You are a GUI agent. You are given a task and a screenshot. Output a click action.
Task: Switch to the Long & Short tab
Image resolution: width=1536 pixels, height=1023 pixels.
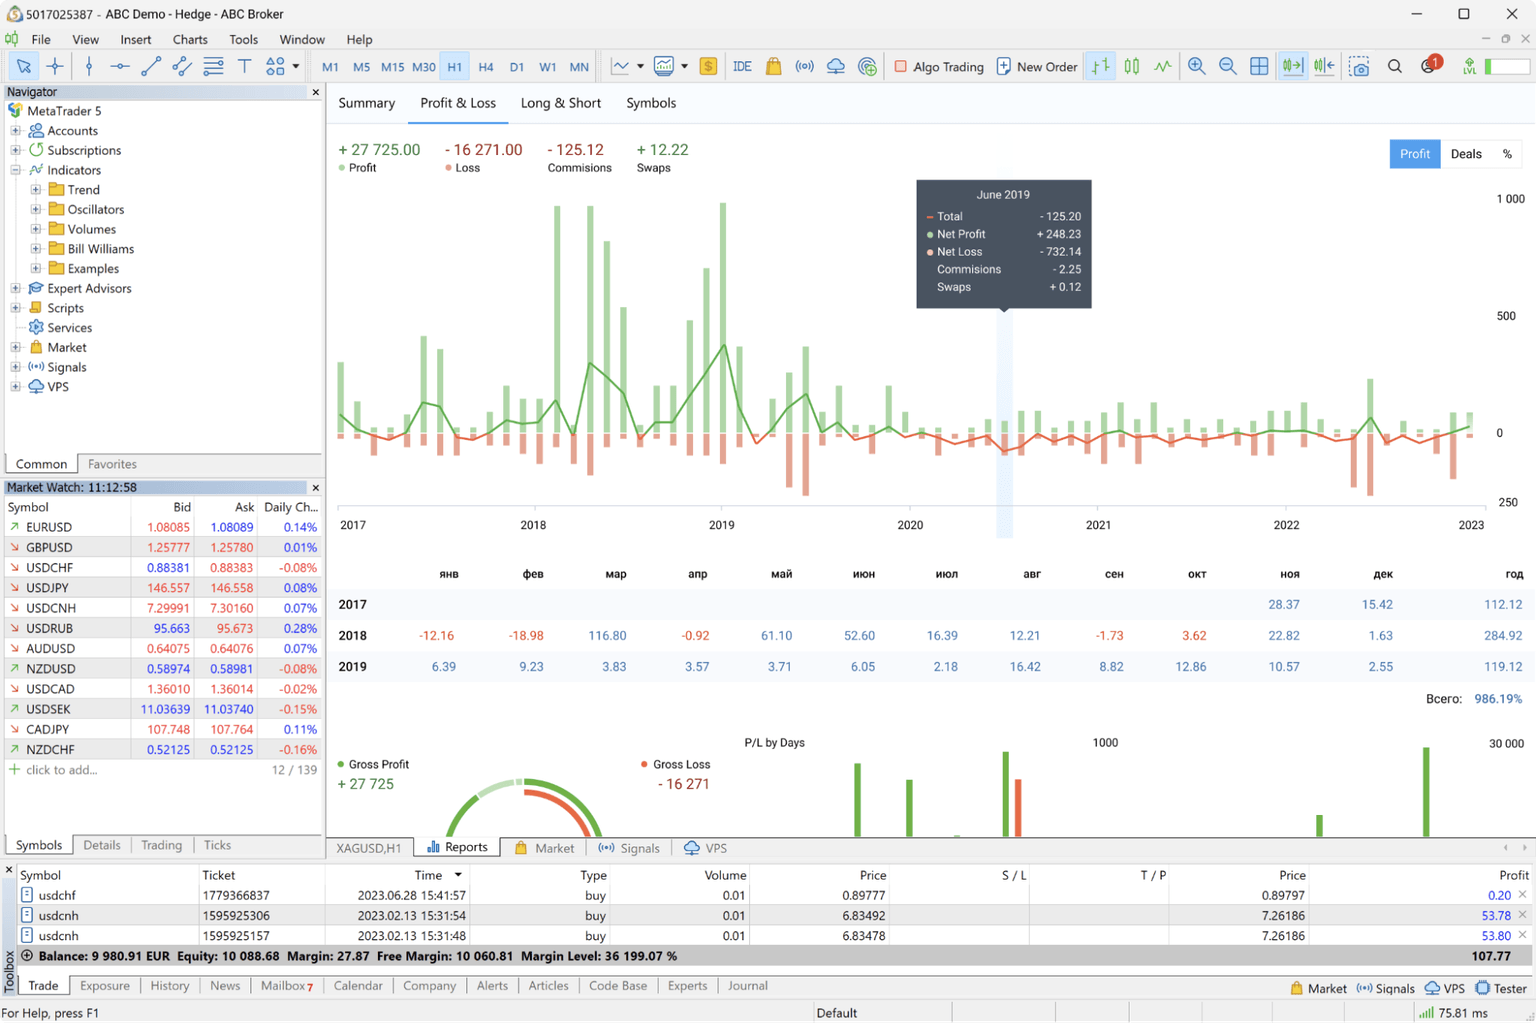[x=560, y=103]
